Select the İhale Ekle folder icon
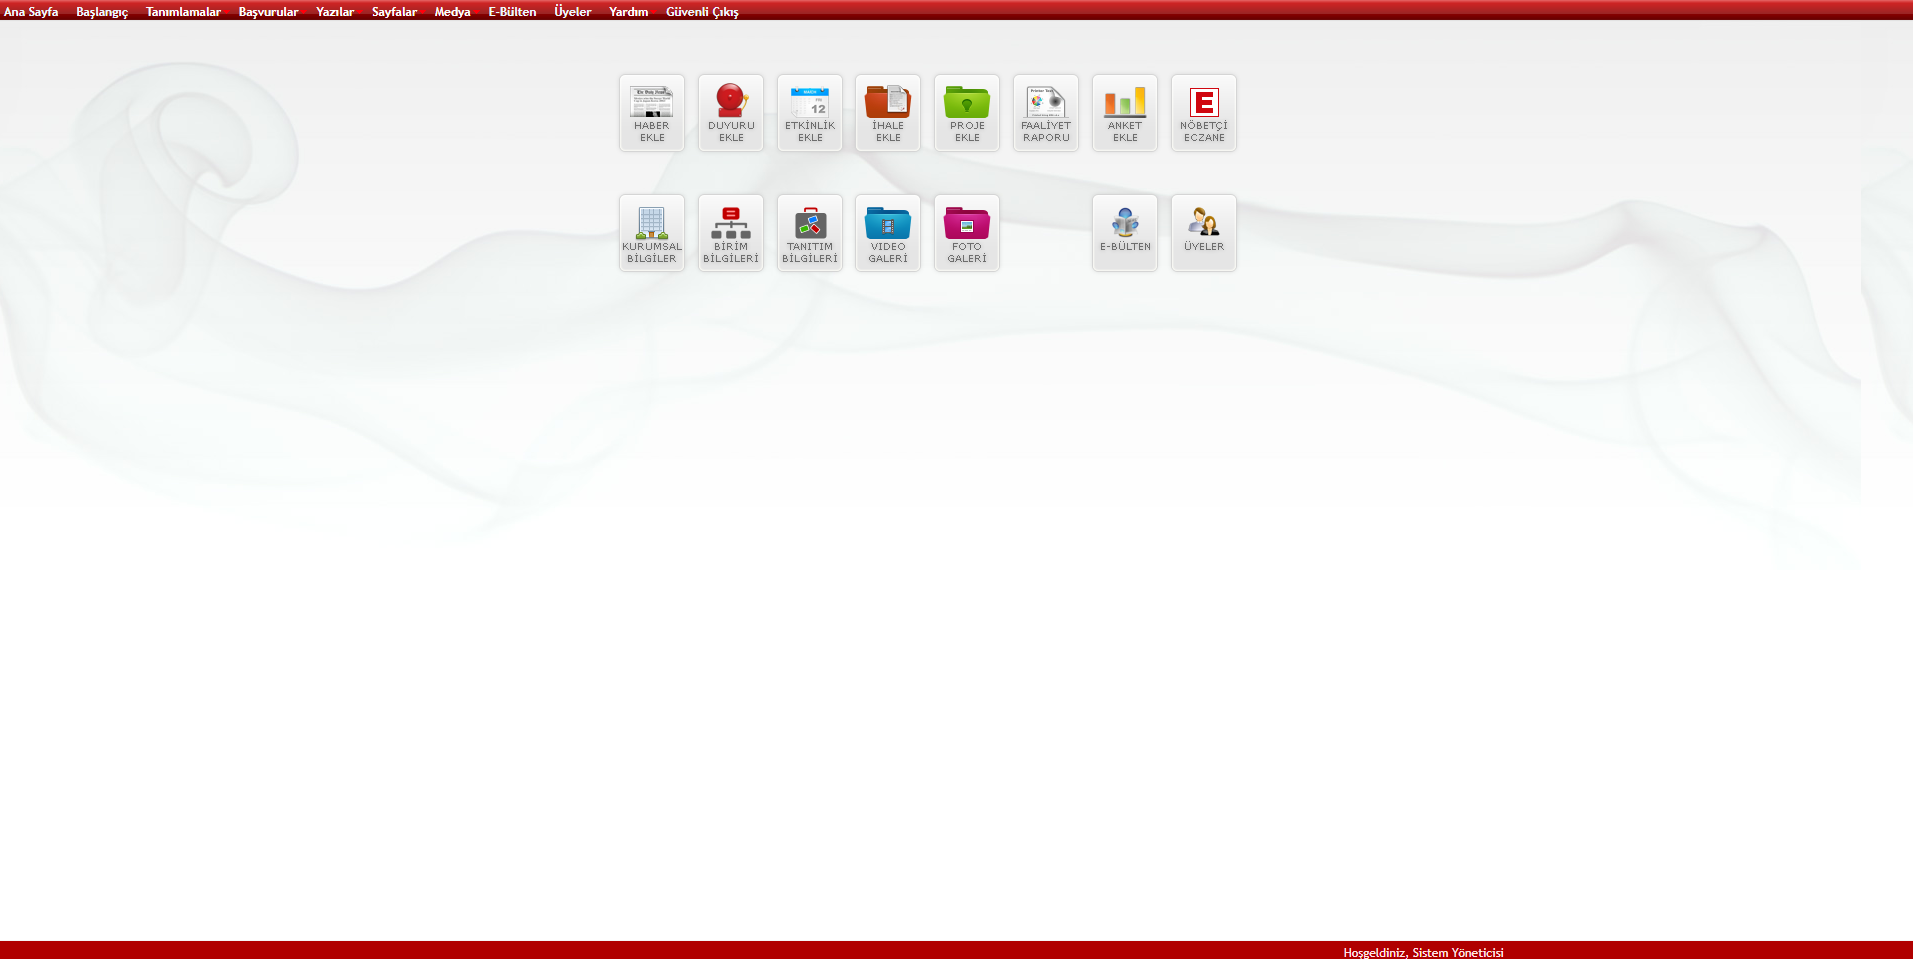 [x=887, y=112]
